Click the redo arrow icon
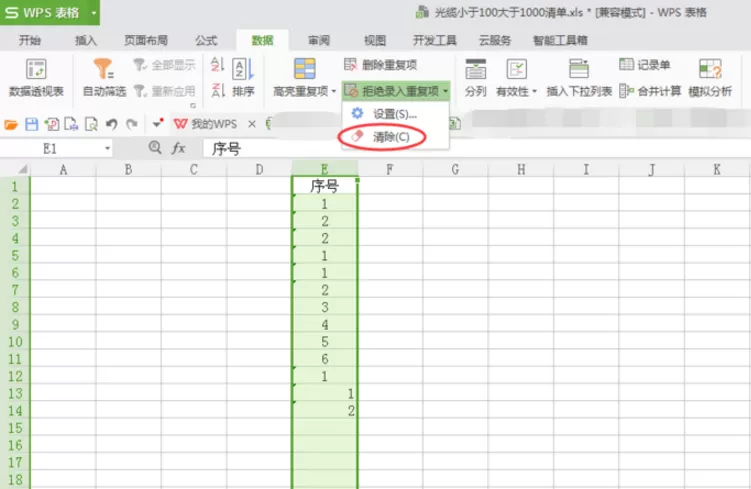Viewport: 751px width, 489px height. (132, 125)
